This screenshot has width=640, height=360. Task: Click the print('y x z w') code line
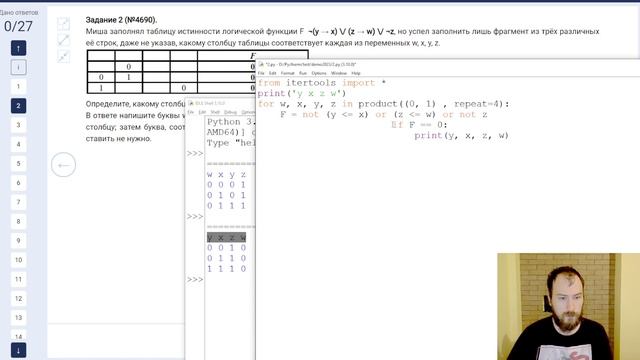coord(302,93)
